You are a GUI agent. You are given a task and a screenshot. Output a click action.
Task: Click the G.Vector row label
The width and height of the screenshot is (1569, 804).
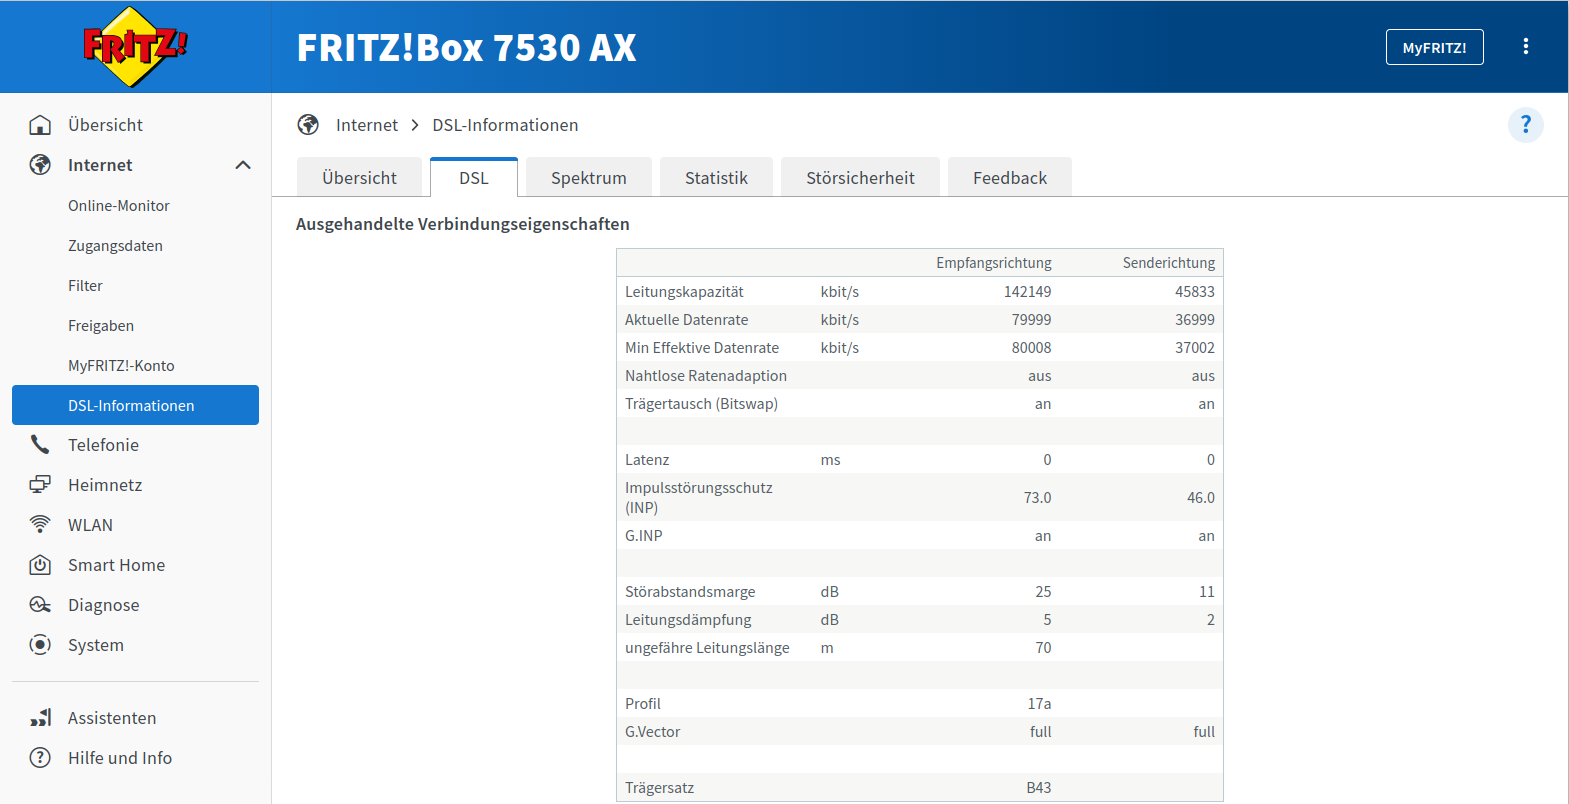point(652,732)
